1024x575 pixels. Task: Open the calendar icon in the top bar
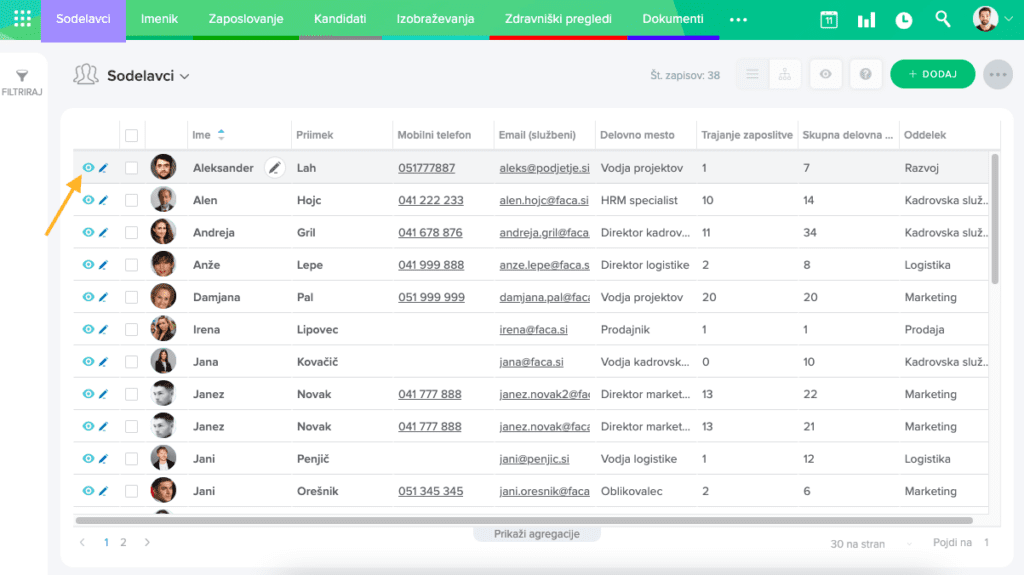point(828,20)
